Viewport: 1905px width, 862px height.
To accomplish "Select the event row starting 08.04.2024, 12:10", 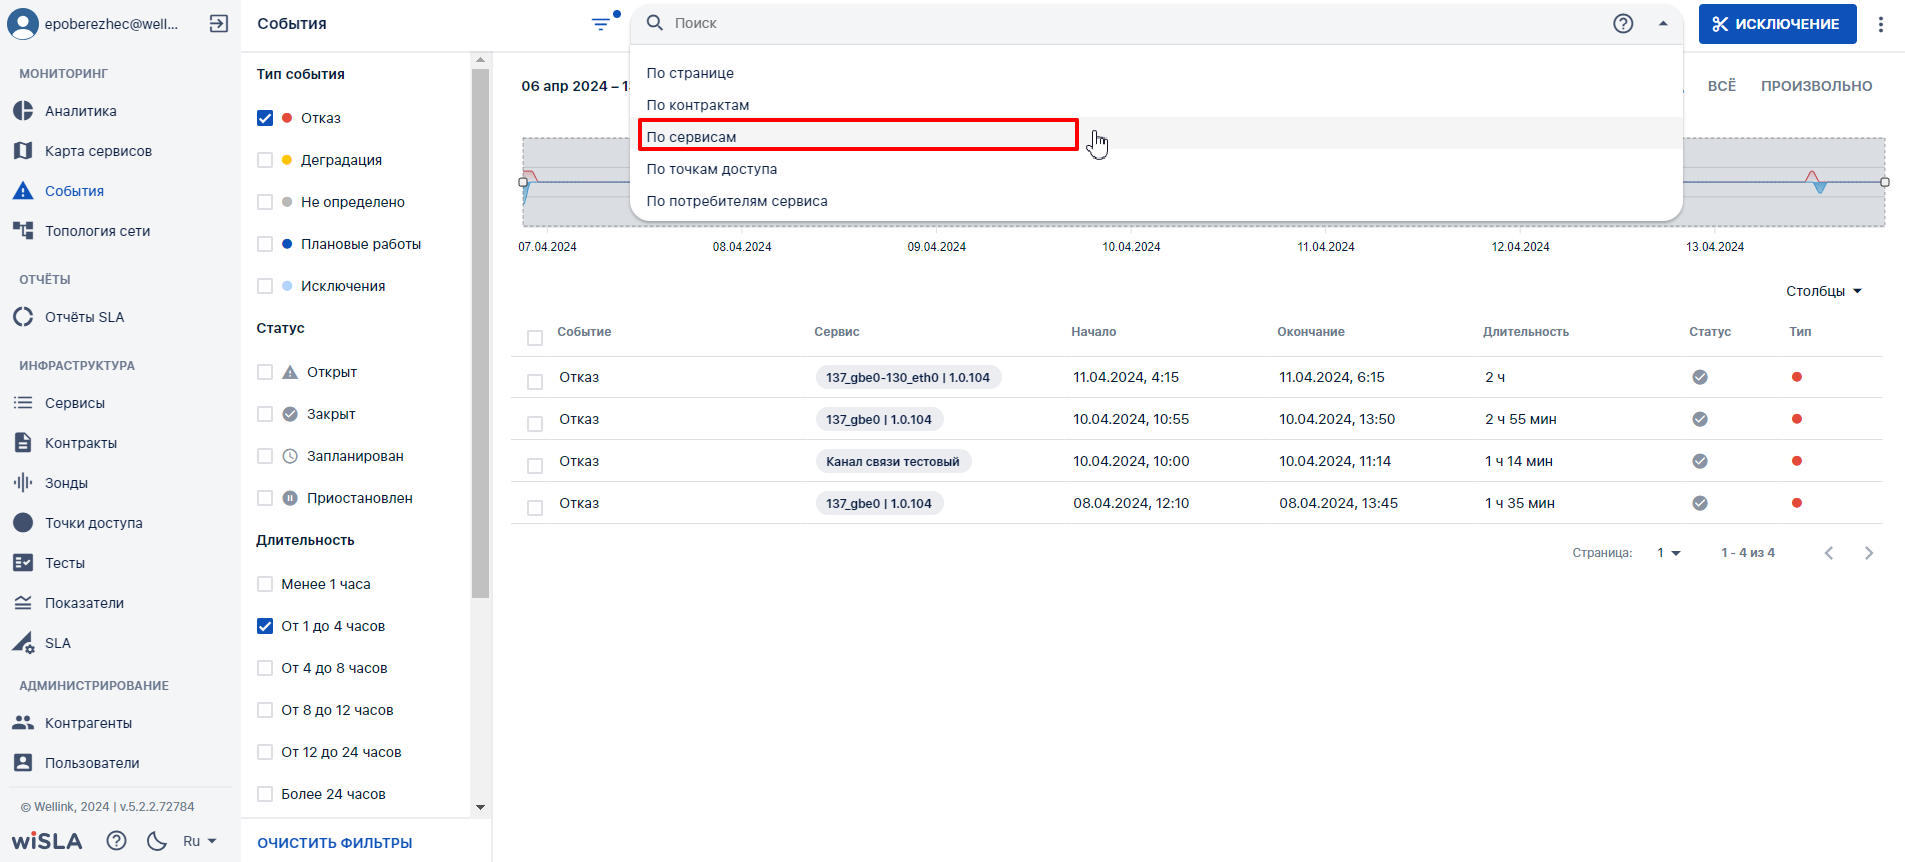I will pos(535,508).
